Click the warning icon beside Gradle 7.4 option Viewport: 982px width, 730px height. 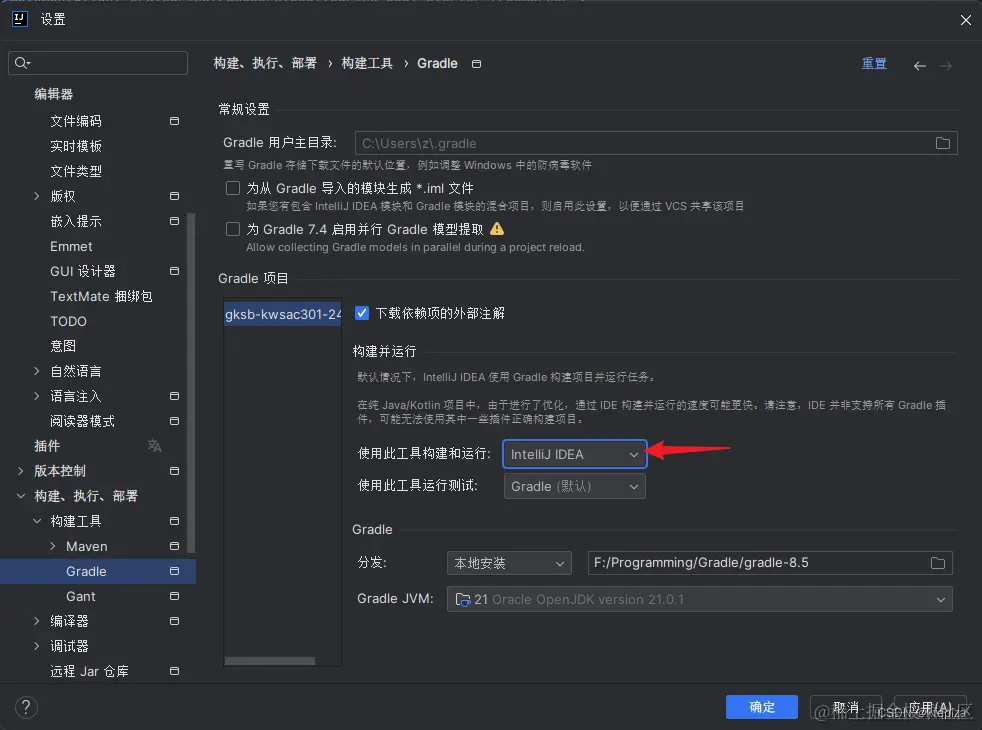coord(499,228)
